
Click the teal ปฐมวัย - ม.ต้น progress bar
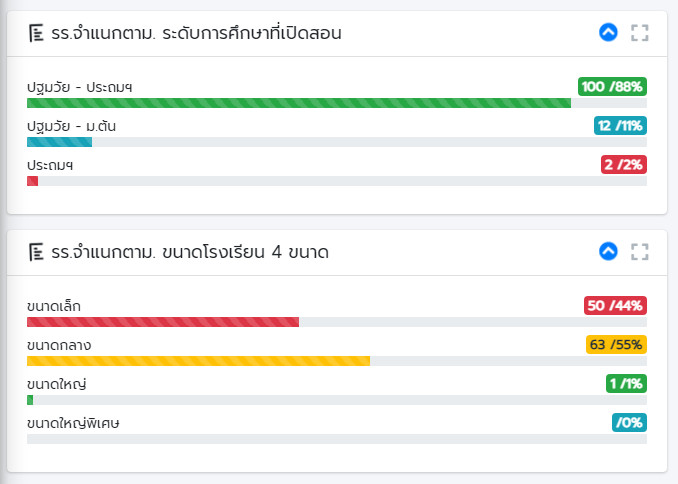[59, 142]
